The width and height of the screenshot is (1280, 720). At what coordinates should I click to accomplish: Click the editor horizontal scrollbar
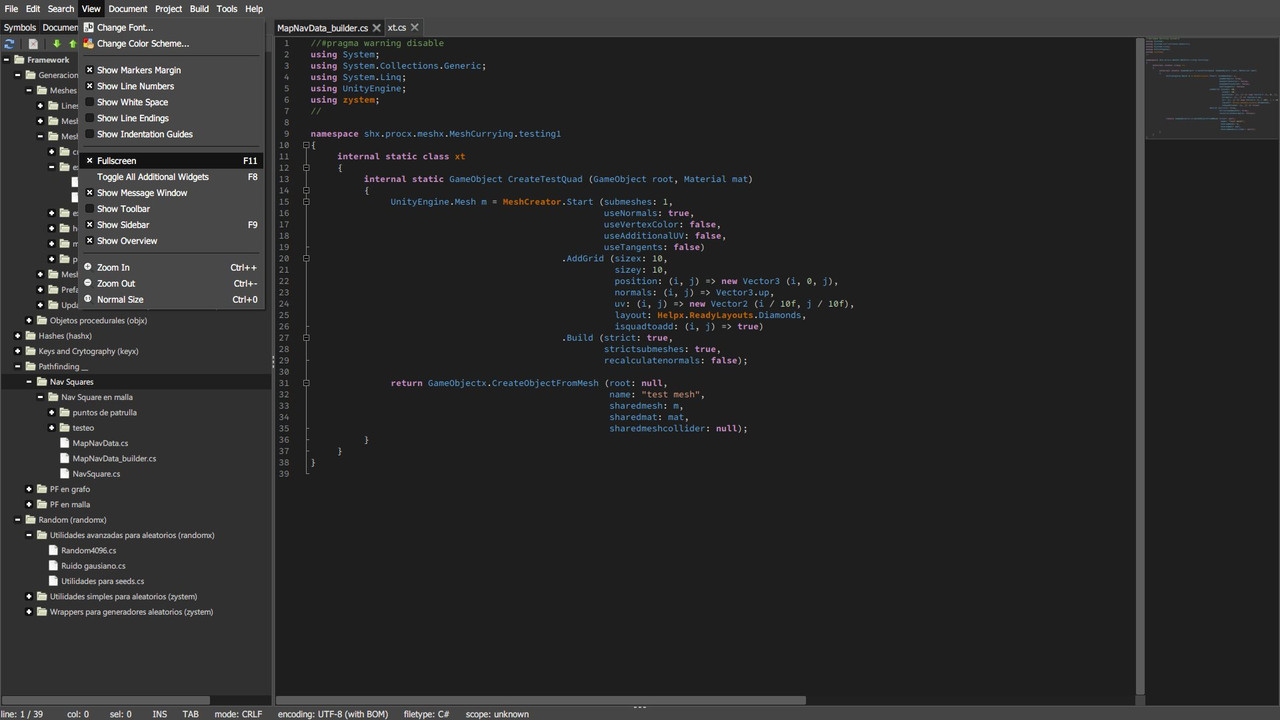click(541, 700)
